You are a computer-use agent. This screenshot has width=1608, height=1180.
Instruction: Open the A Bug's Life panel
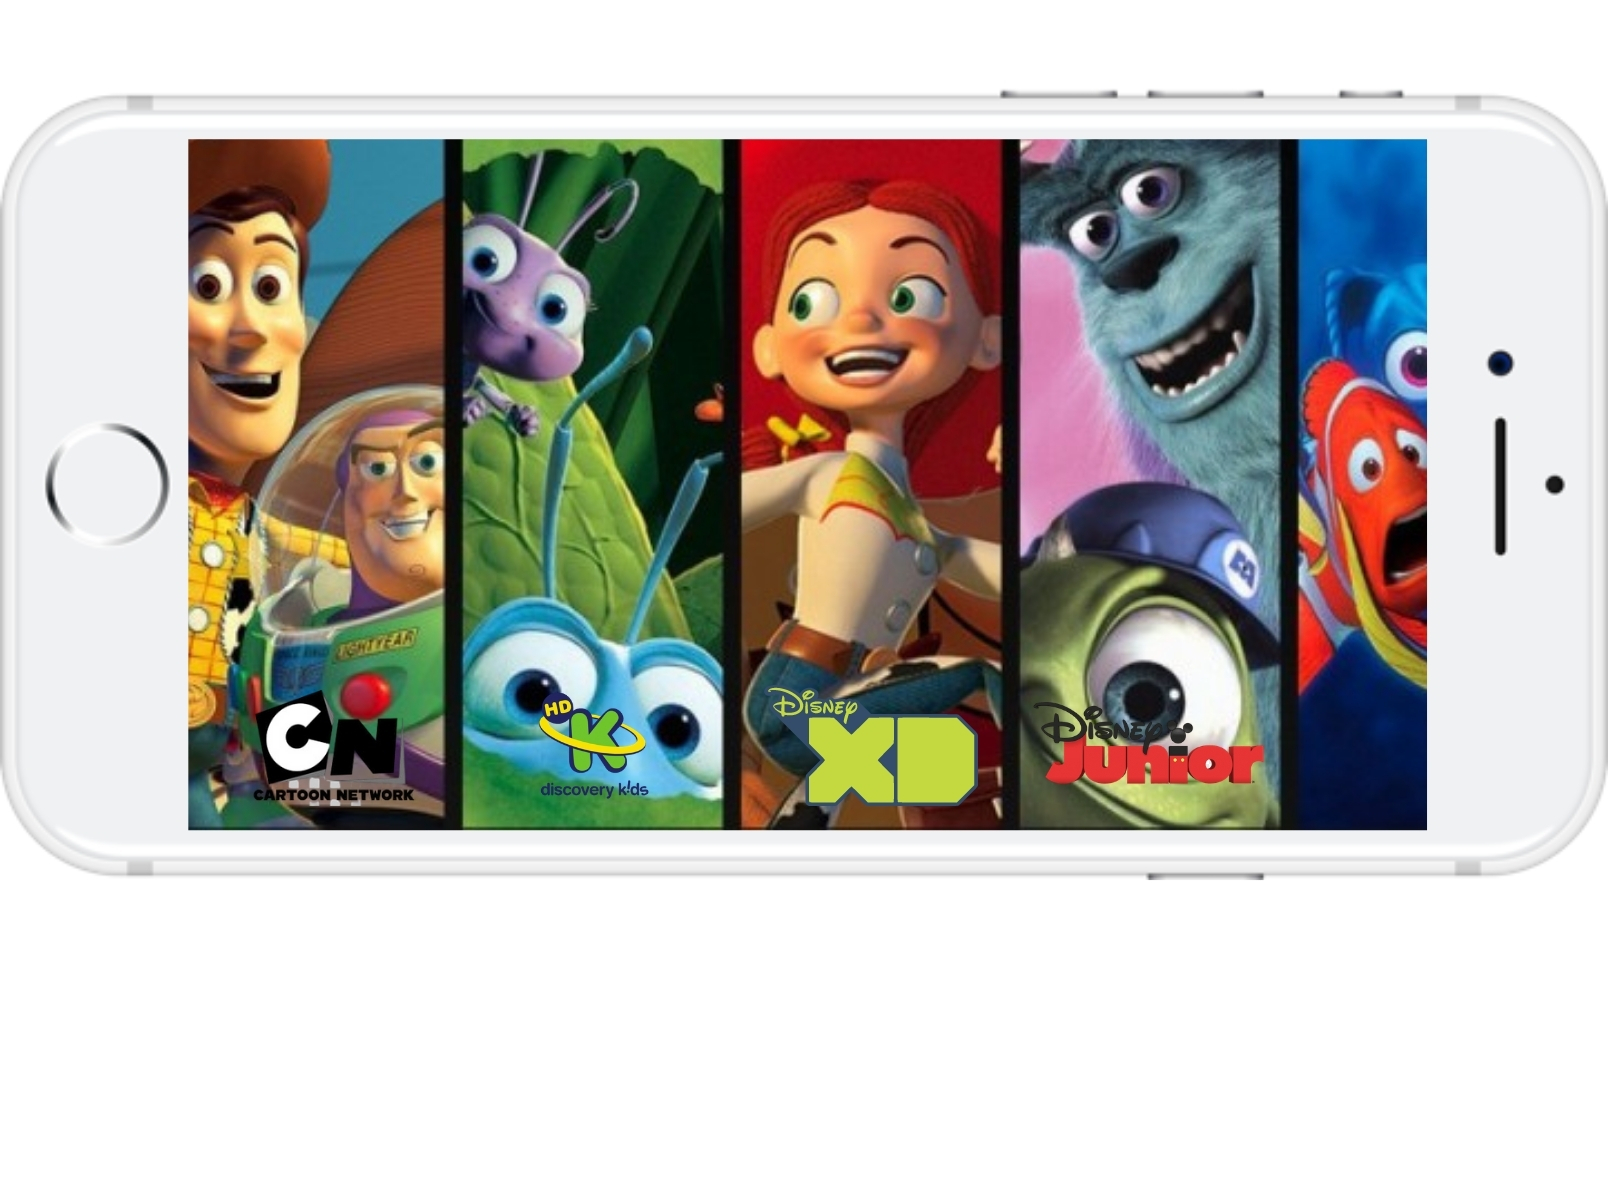pyautogui.click(x=593, y=484)
